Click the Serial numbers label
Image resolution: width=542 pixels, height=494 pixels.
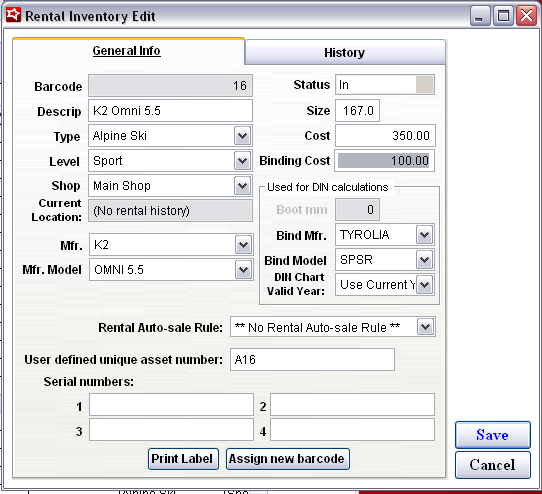coord(88,382)
